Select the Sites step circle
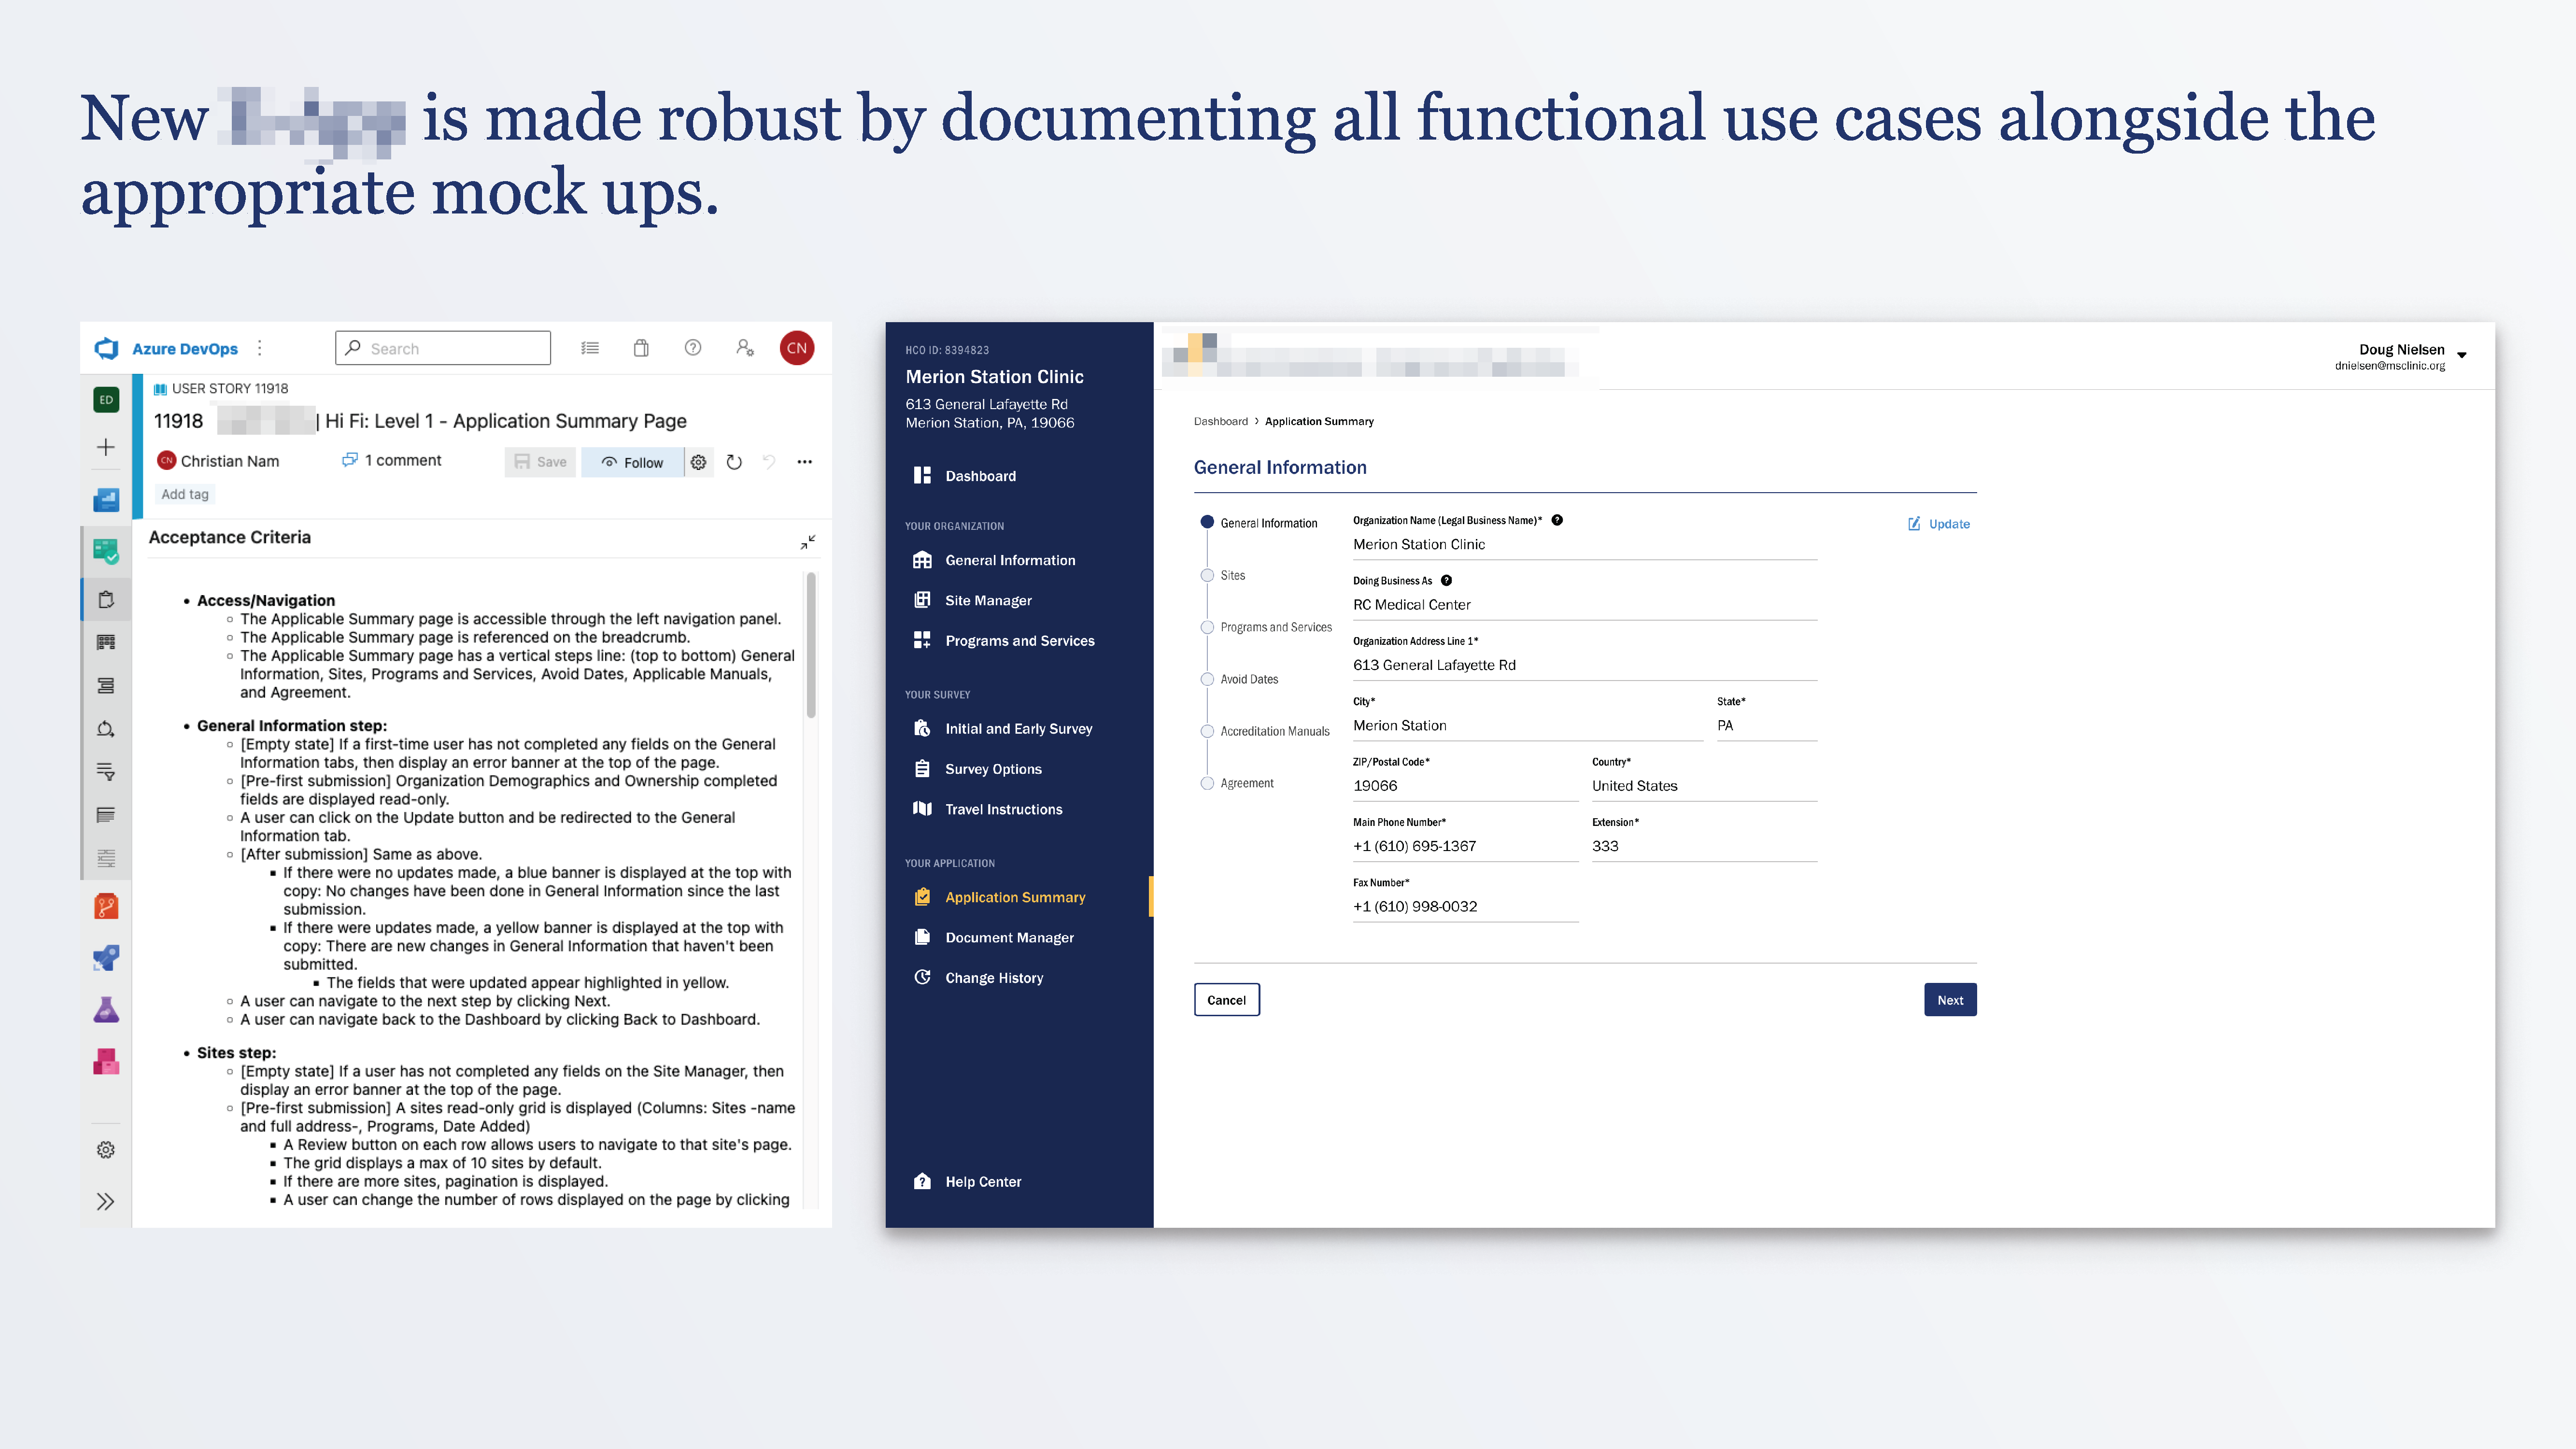 point(1207,575)
